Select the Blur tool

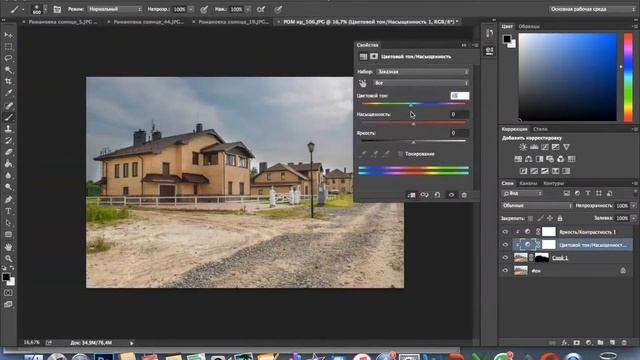pyautogui.click(x=8, y=176)
